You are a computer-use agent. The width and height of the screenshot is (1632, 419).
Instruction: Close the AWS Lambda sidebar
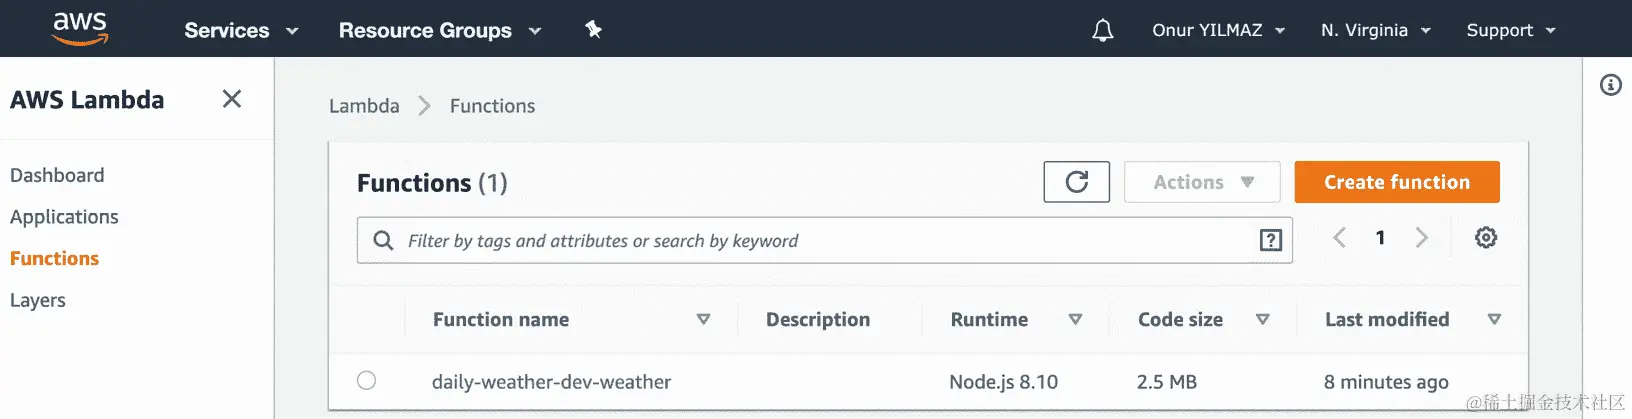[232, 99]
